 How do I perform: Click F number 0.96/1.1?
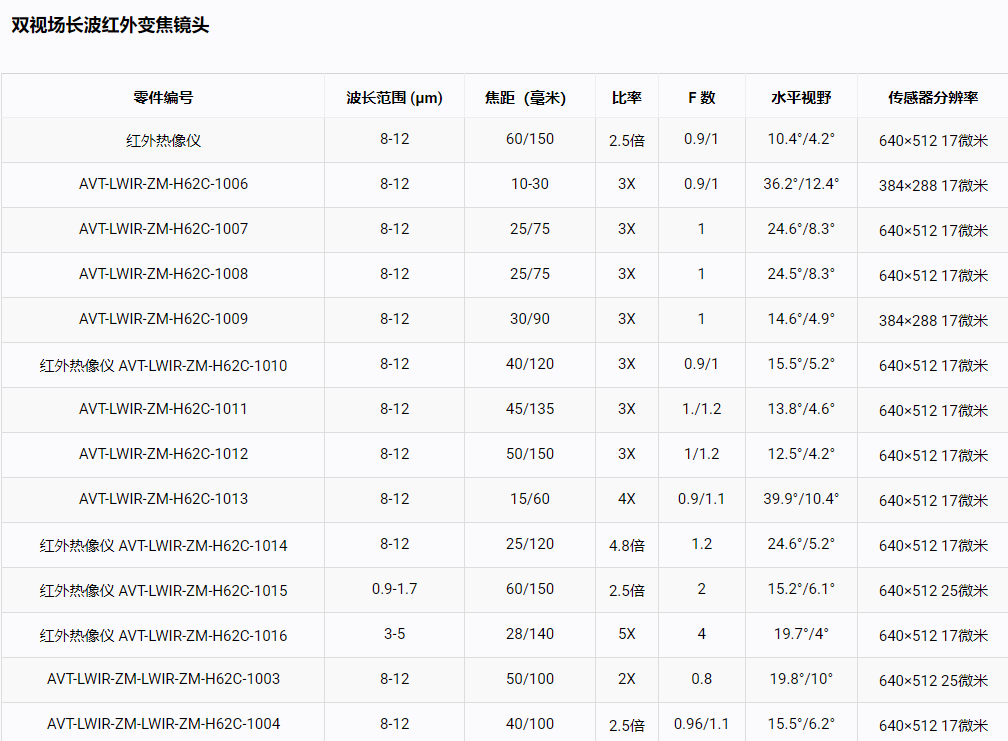point(701,724)
